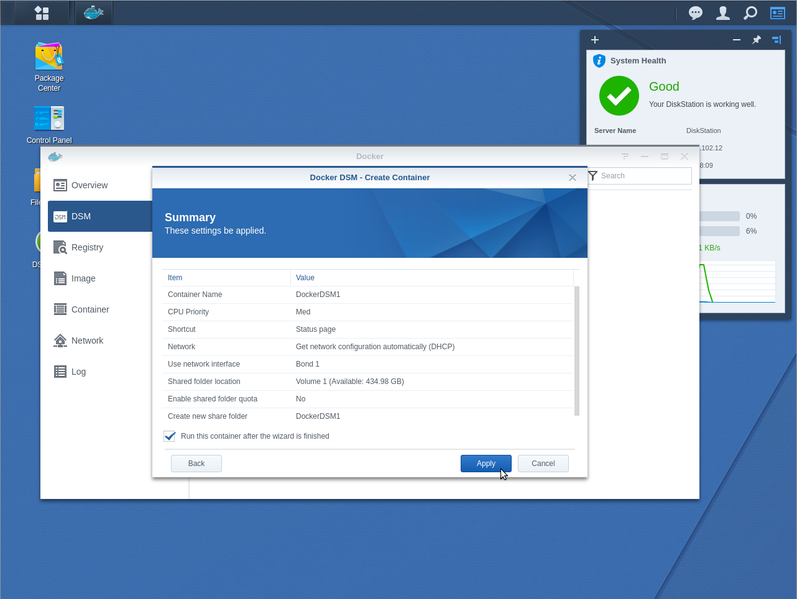Click the green Good status checkmark icon
This screenshot has width=797, height=599.
coord(619,96)
